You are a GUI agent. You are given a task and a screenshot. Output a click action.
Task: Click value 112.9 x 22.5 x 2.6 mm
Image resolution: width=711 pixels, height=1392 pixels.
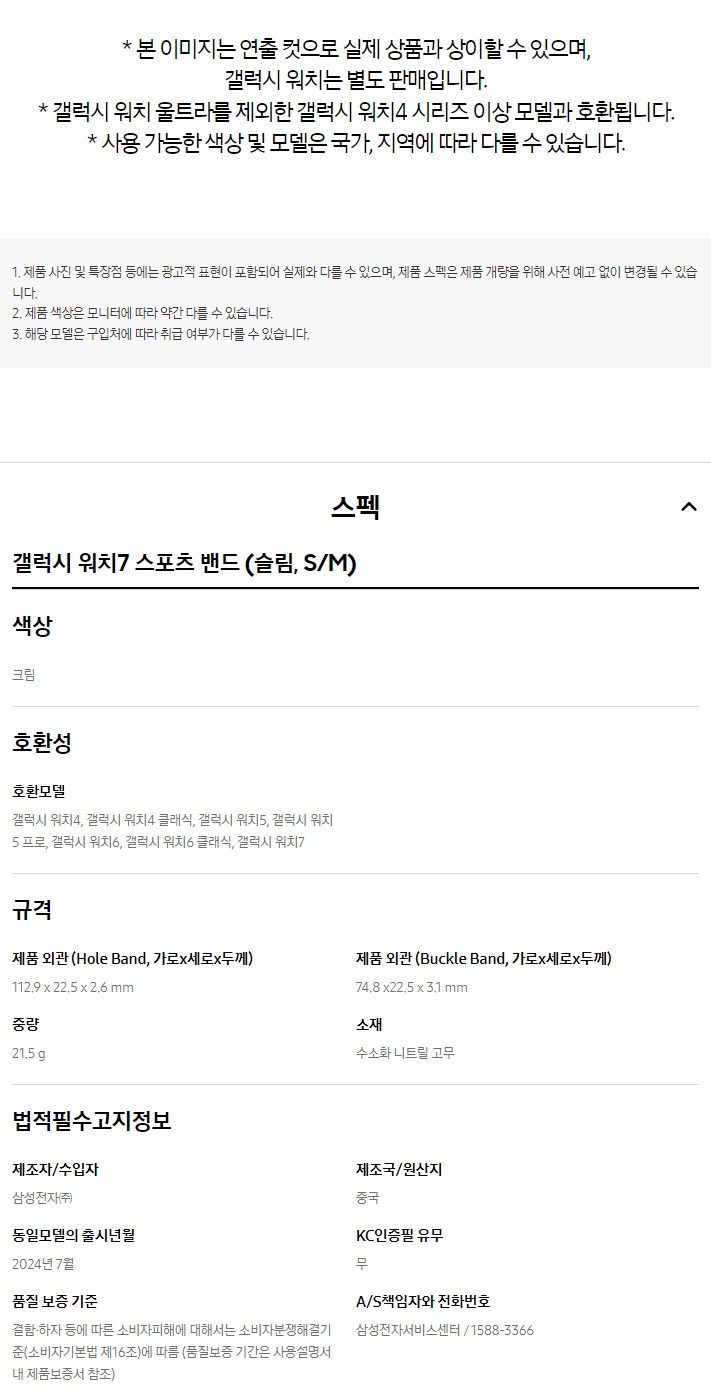tap(73, 987)
